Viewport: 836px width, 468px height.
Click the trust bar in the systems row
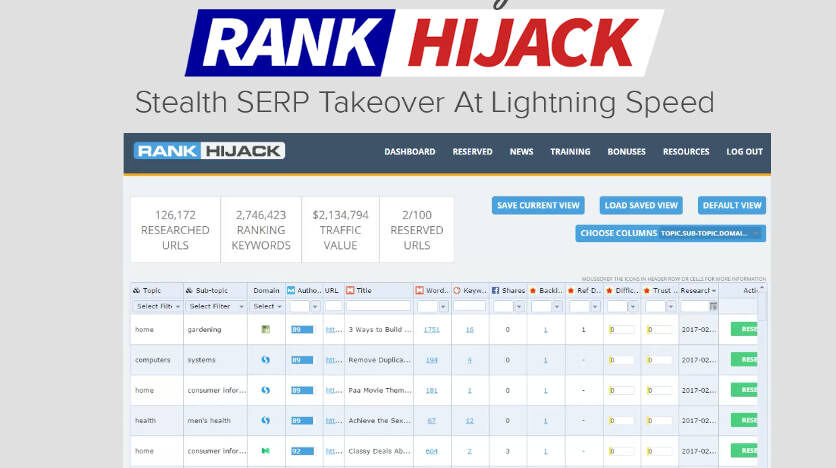pyautogui.click(x=660, y=360)
